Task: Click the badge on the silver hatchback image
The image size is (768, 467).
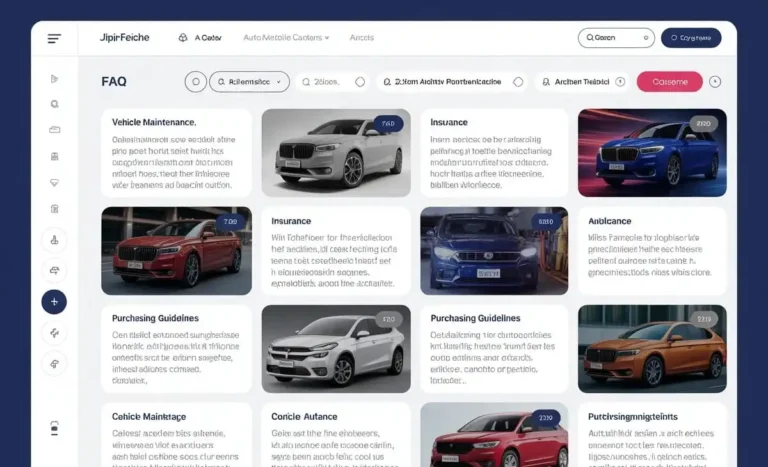Action: tap(388, 319)
